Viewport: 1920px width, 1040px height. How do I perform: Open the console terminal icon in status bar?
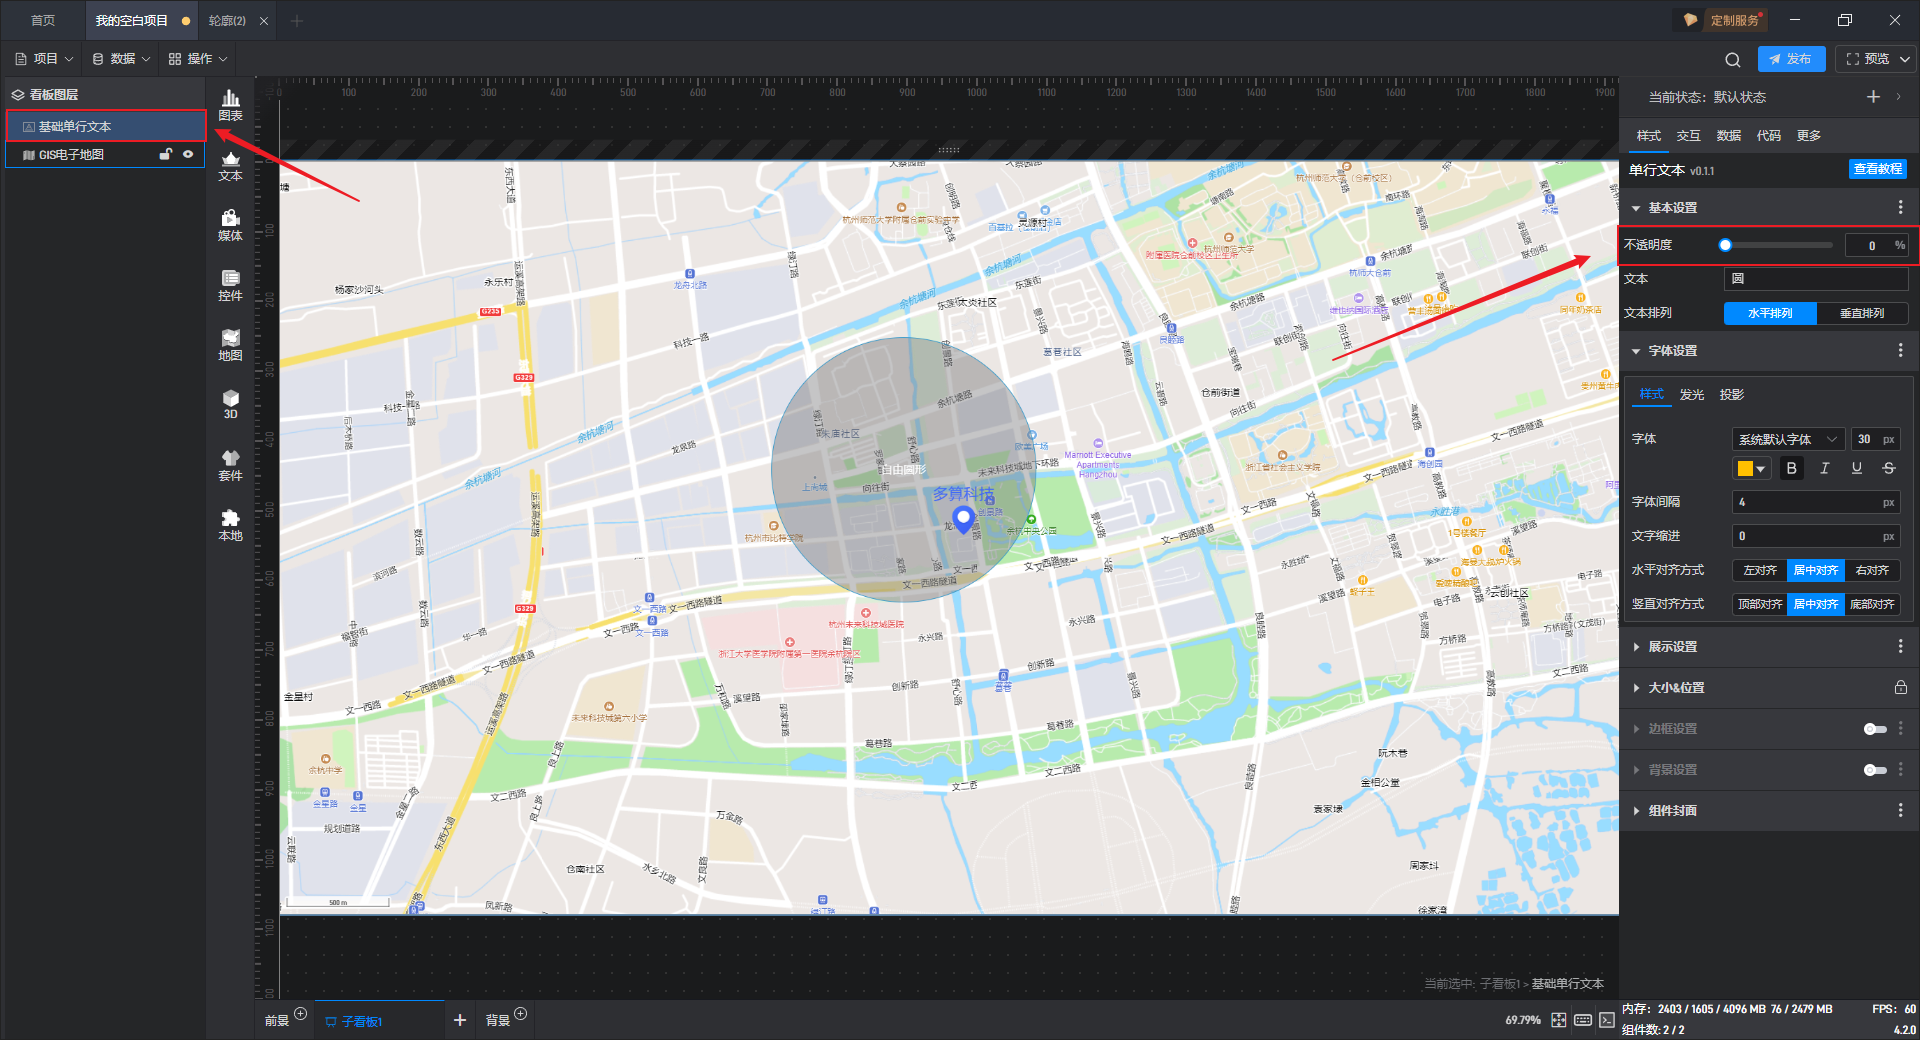pyautogui.click(x=1606, y=1020)
